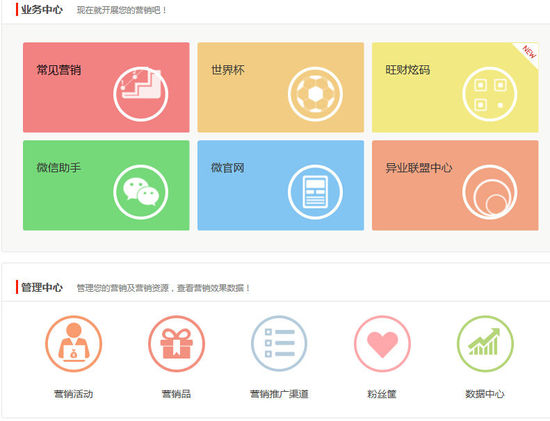Click the soccer ball icon
Image resolution: width=550 pixels, height=421 pixels.
(x=315, y=94)
